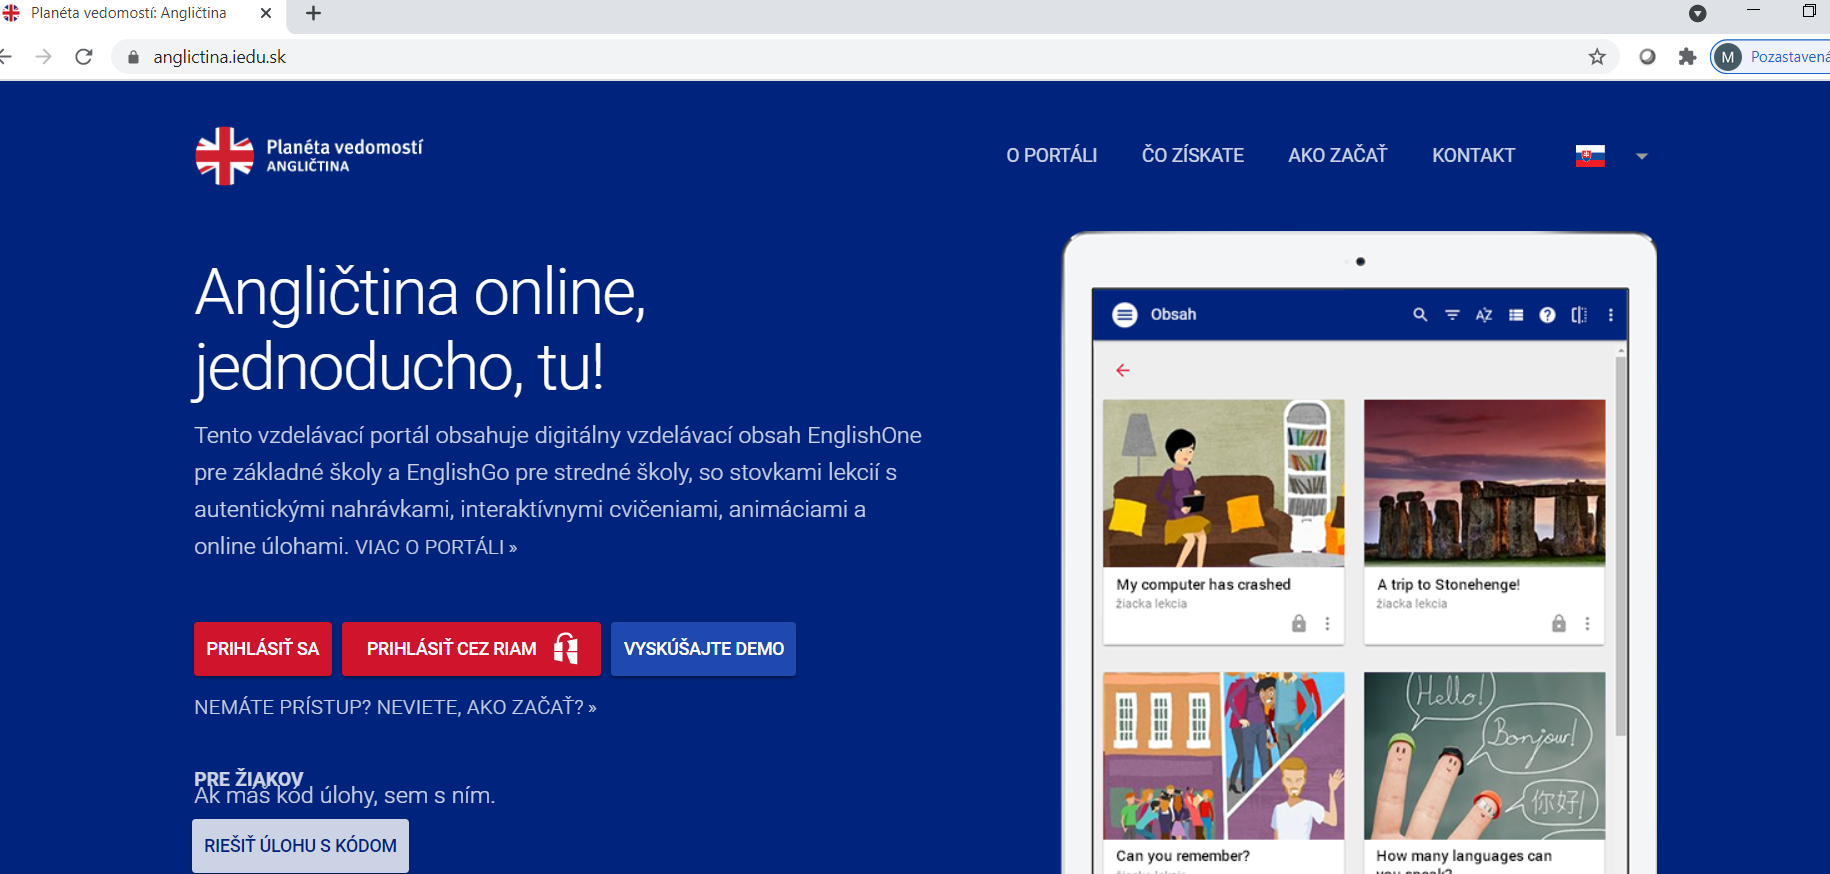Click the Planéta vedomostí UK flag logo

coord(224,156)
